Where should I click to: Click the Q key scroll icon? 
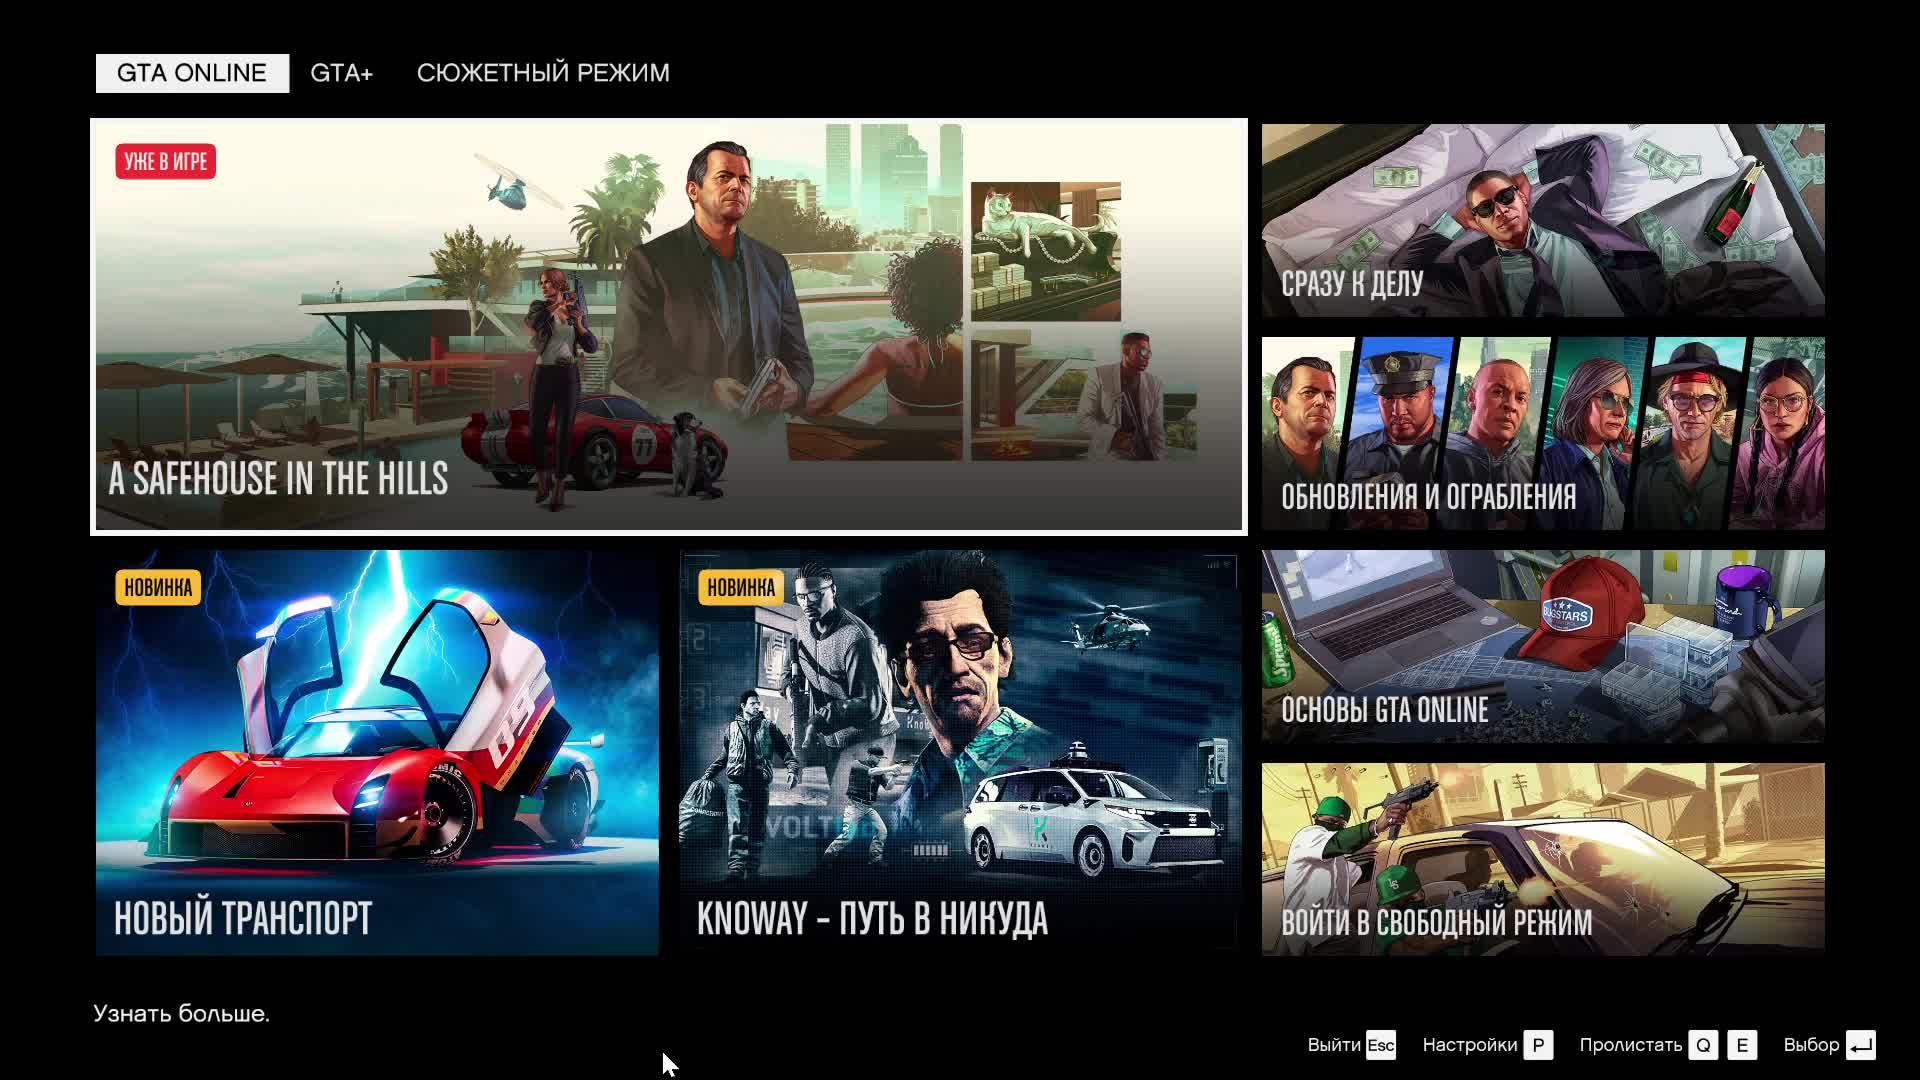pos(1703,1046)
